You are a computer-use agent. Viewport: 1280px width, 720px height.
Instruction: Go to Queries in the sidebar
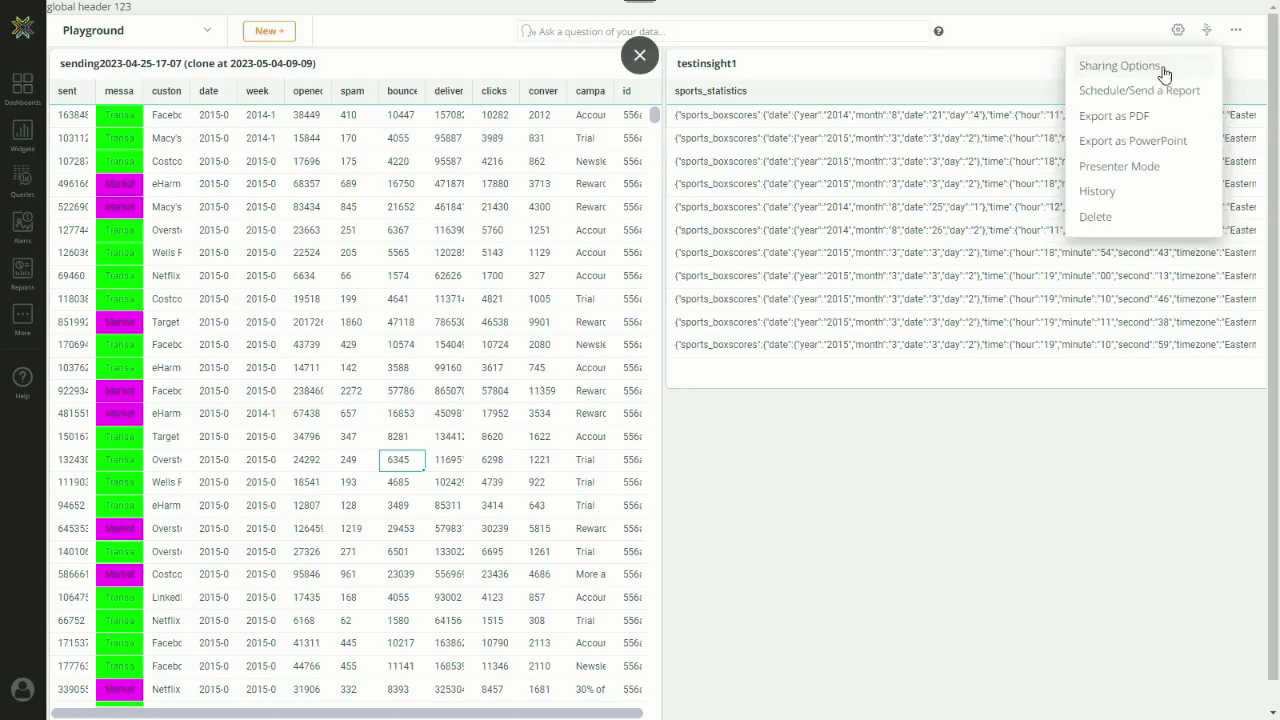(22, 181)
